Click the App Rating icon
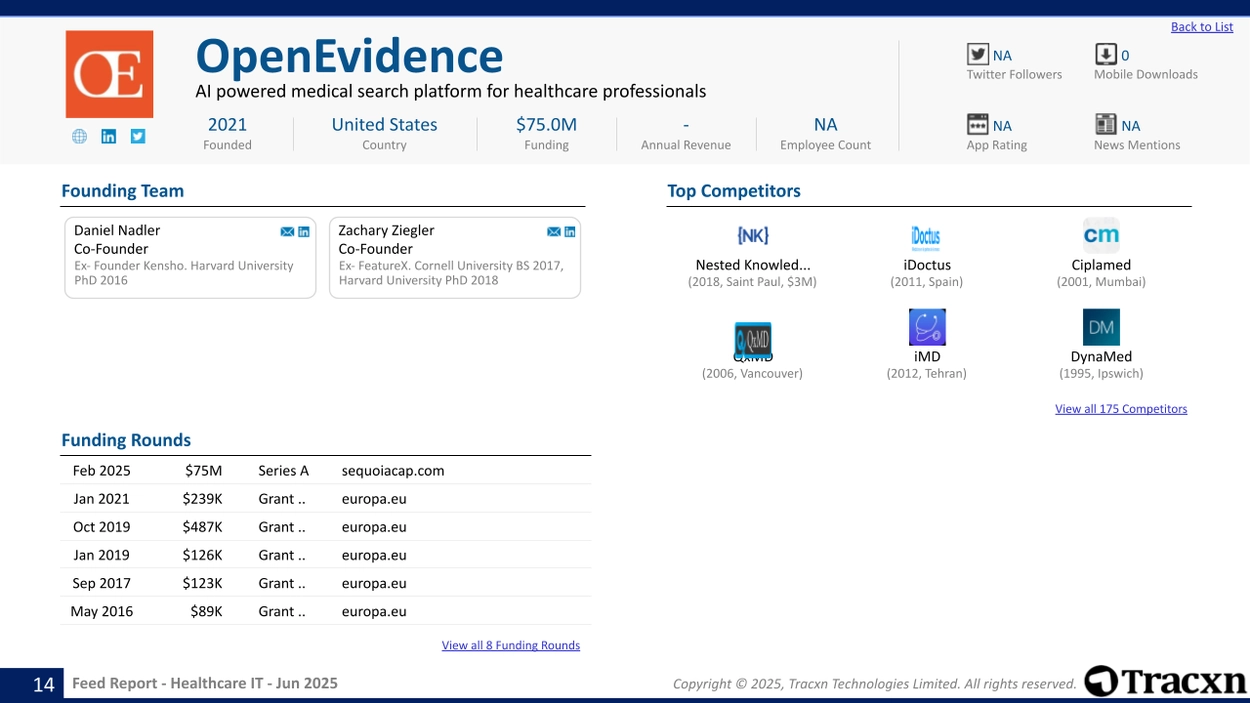 point(977,124)
